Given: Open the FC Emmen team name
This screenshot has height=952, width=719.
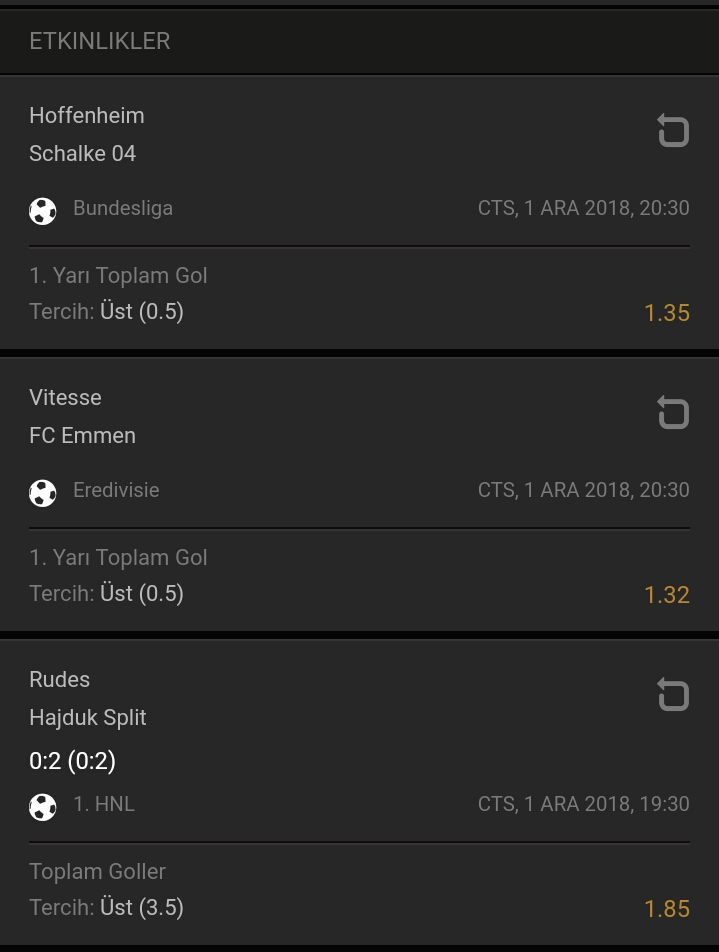Looking at the screenshot, I should [x=83, y=435].
